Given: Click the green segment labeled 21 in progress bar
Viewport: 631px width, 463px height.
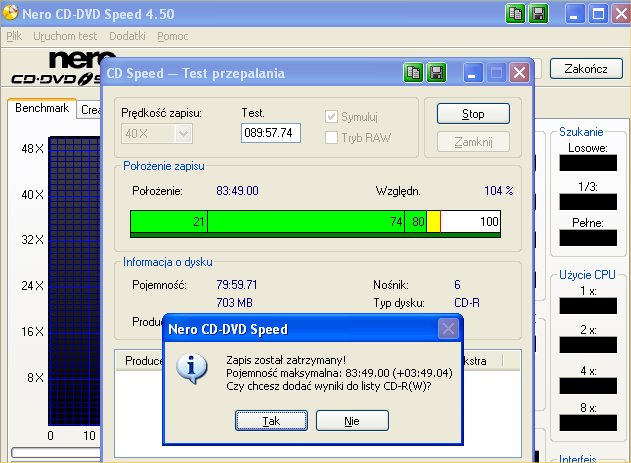Looking at the screenshot, I should [169, 222].
